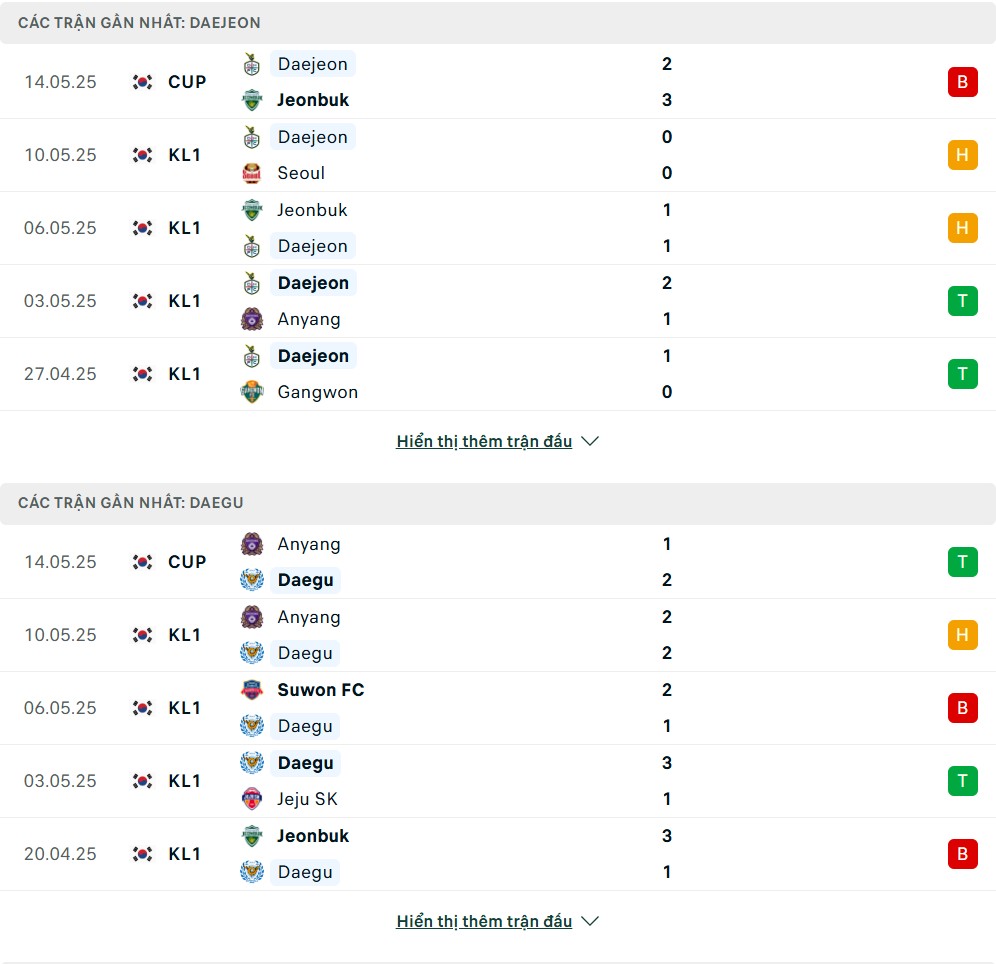The height and width of the screenshot is (964, 996).
Task: Click Korean flag icon beside 14.05.25 Daejeon CUP
Action: click(x=142, y=82)
